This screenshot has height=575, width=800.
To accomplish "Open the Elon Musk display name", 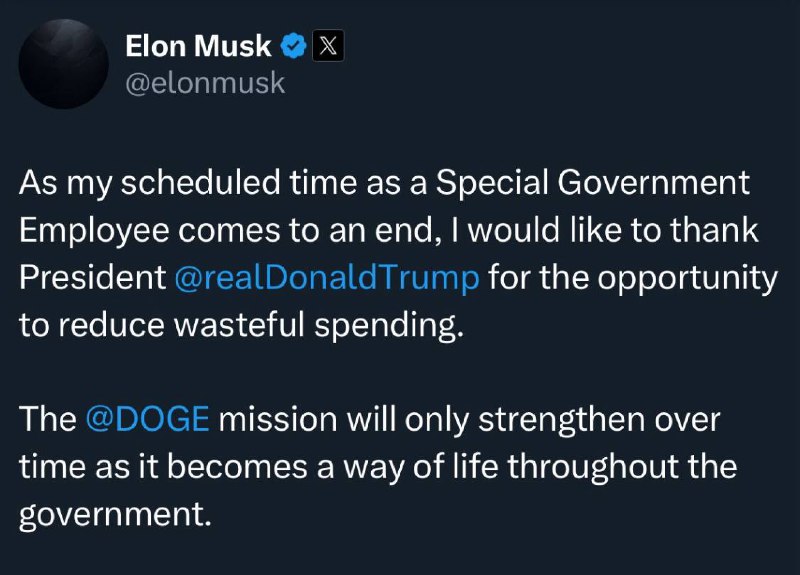I will [198, 46].
